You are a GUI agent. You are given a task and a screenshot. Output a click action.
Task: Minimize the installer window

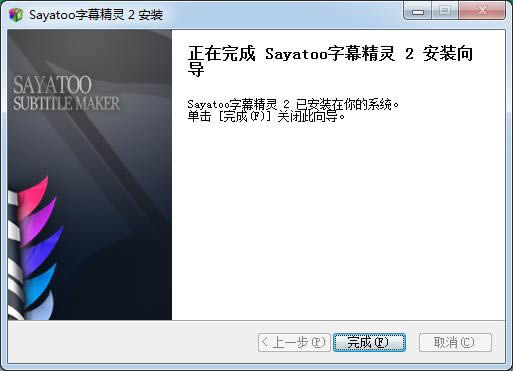click(418, 11)
